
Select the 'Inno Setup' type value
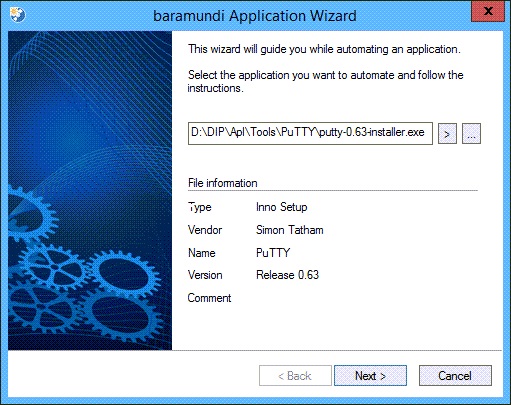(281, 207)
